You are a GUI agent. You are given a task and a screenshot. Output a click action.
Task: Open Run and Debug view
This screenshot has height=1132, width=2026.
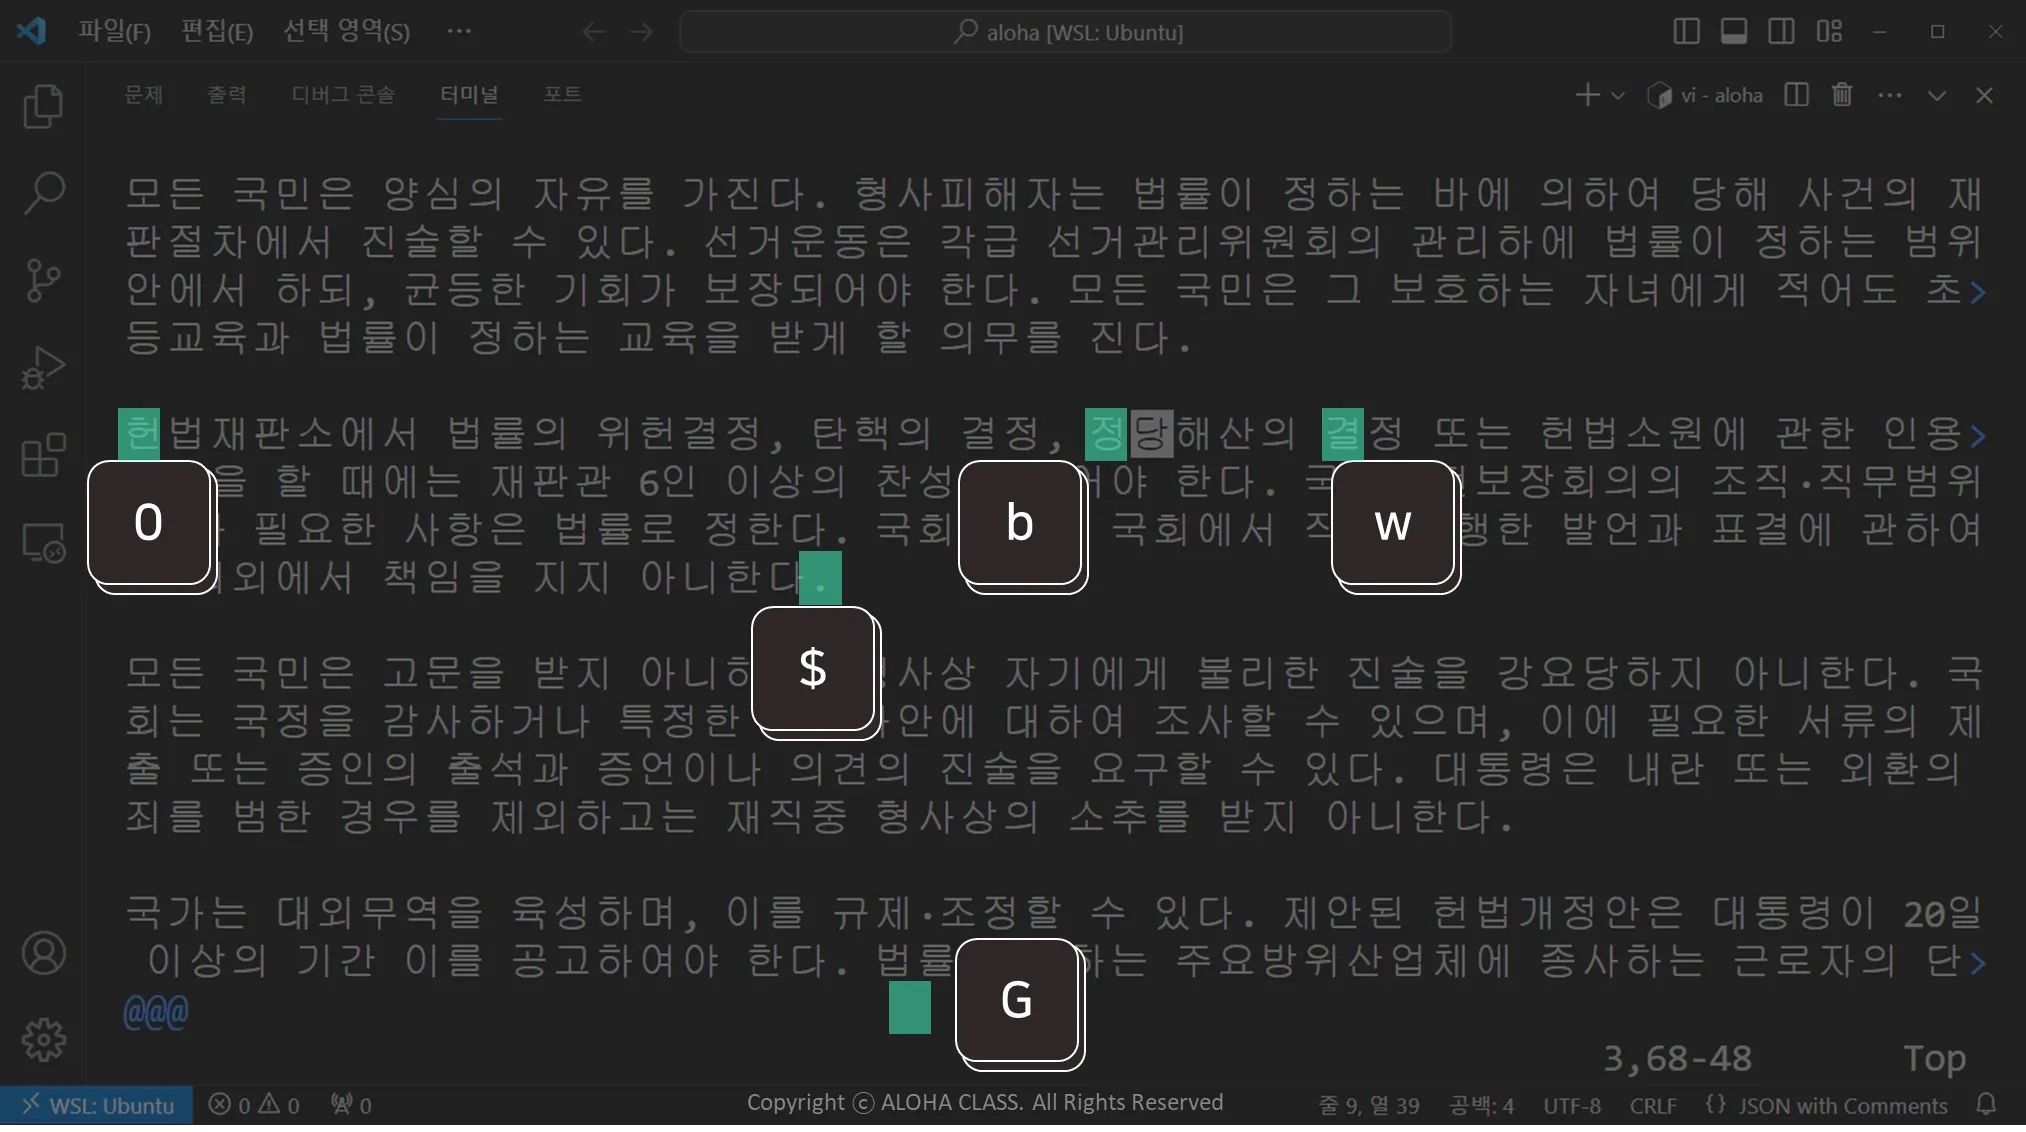click(43, 368)
